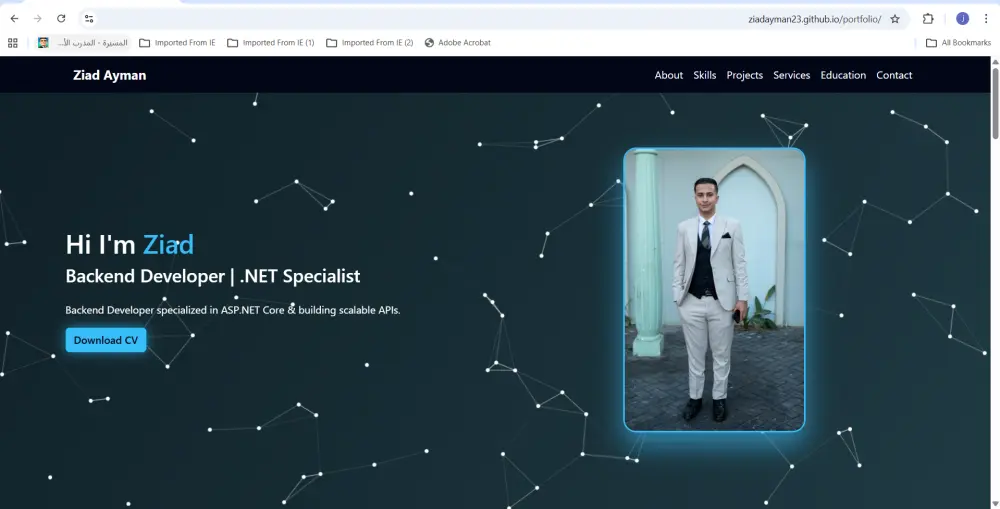
Task: Open the Chrome three-dot menu
Action: tap(986, 18)
